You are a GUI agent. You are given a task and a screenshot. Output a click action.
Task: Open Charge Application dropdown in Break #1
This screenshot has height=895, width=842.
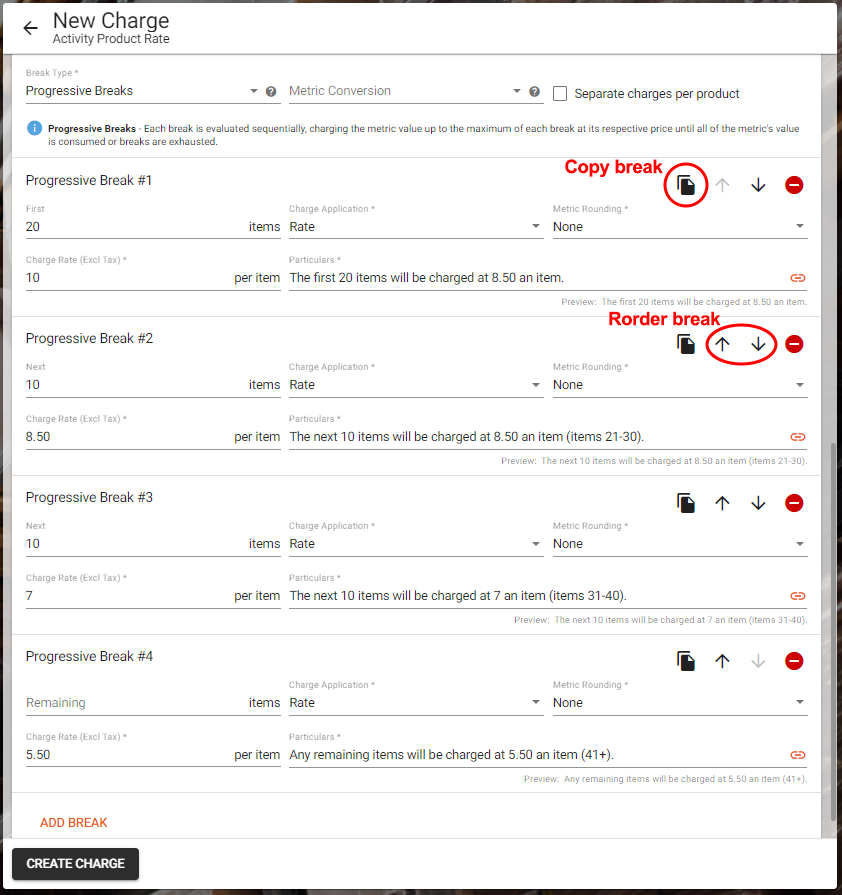415,227
